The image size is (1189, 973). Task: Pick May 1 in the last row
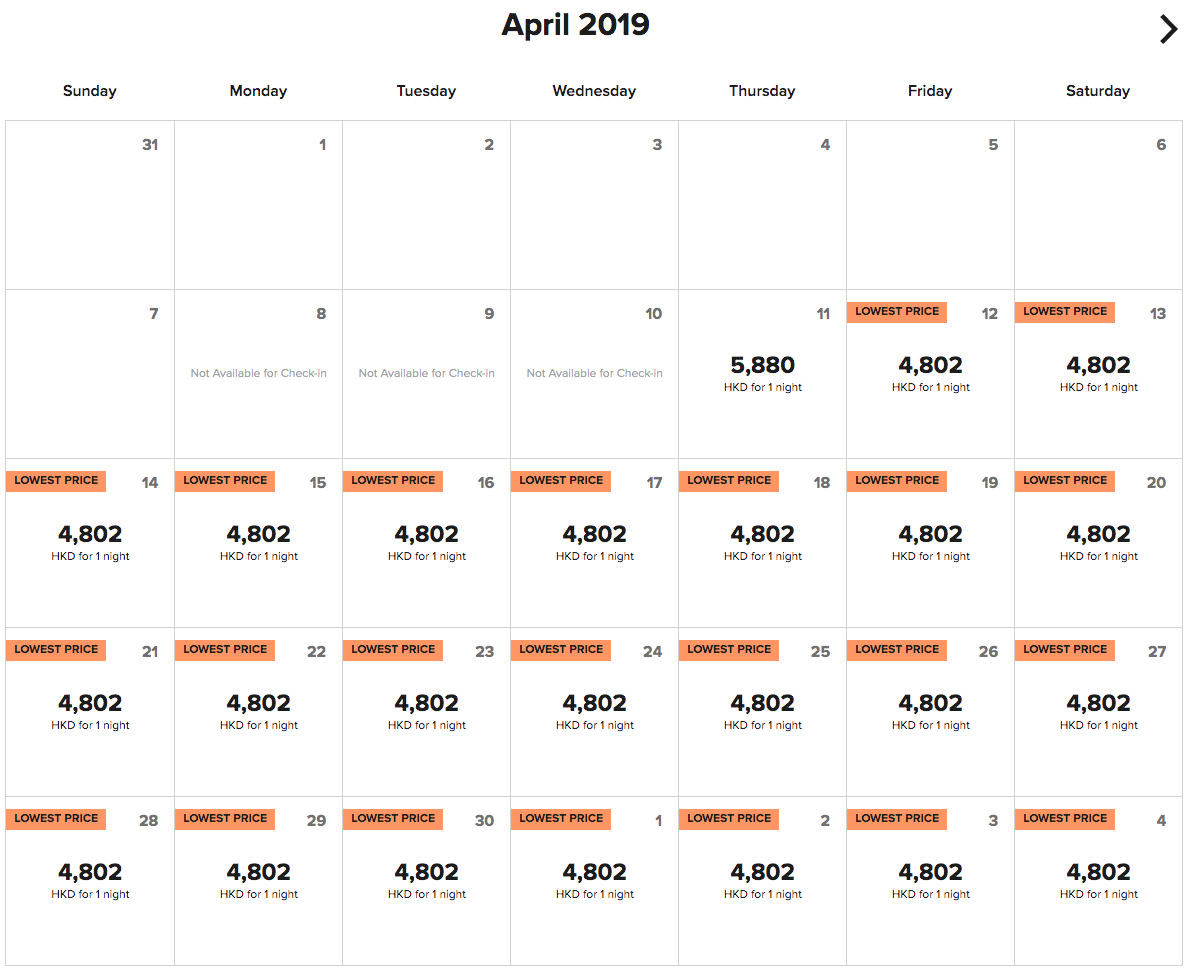(594, 880)
